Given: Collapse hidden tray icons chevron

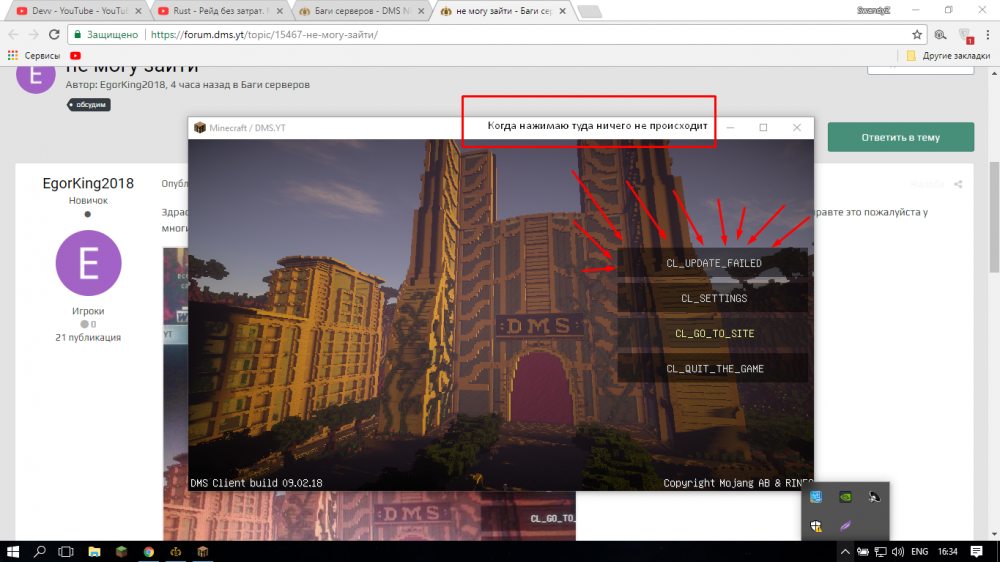Looking at the screenshot, I should (x=844, y=551).
